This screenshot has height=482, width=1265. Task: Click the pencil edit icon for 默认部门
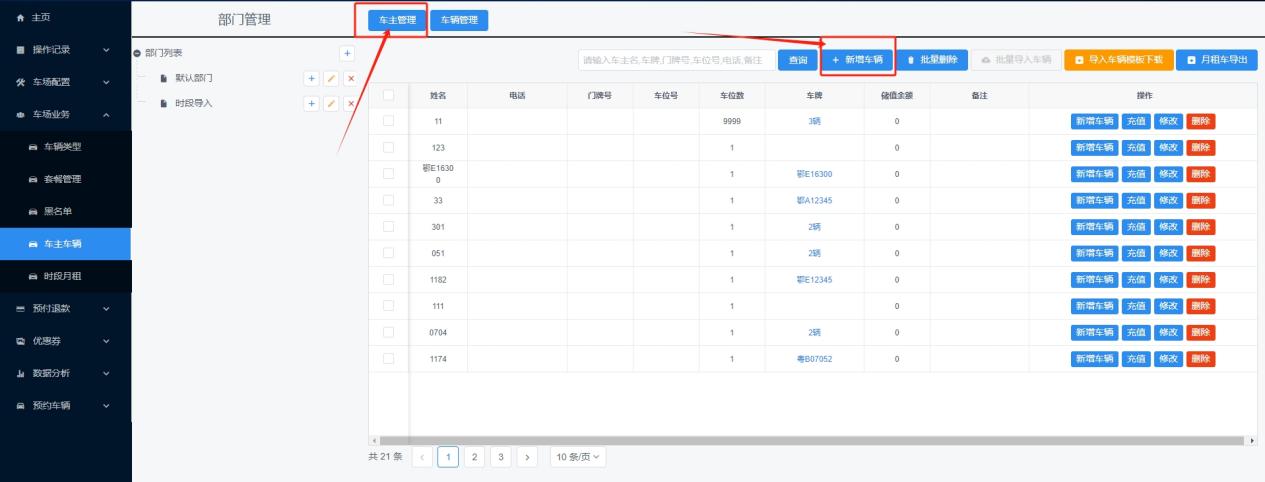point(330,78)
